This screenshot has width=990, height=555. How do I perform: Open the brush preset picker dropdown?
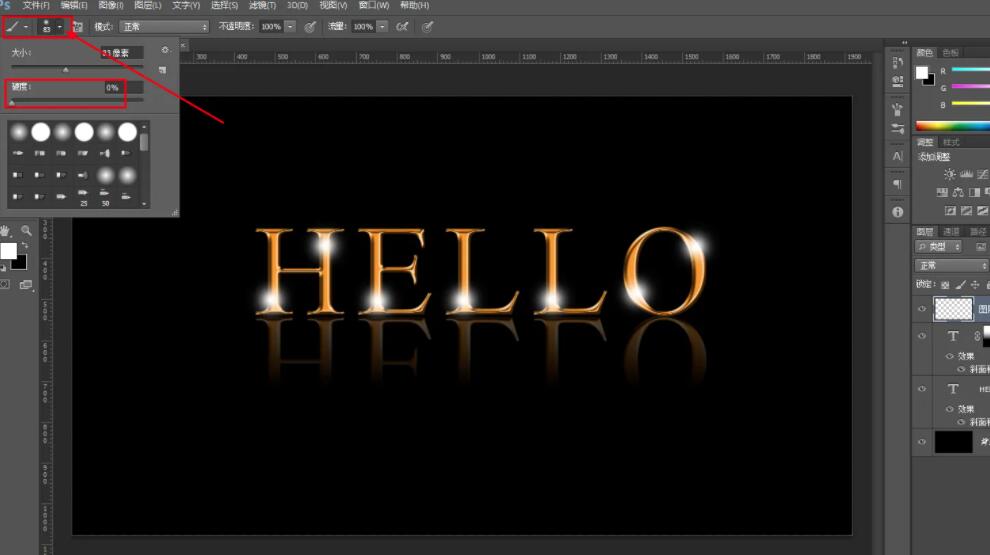(59, 27)
